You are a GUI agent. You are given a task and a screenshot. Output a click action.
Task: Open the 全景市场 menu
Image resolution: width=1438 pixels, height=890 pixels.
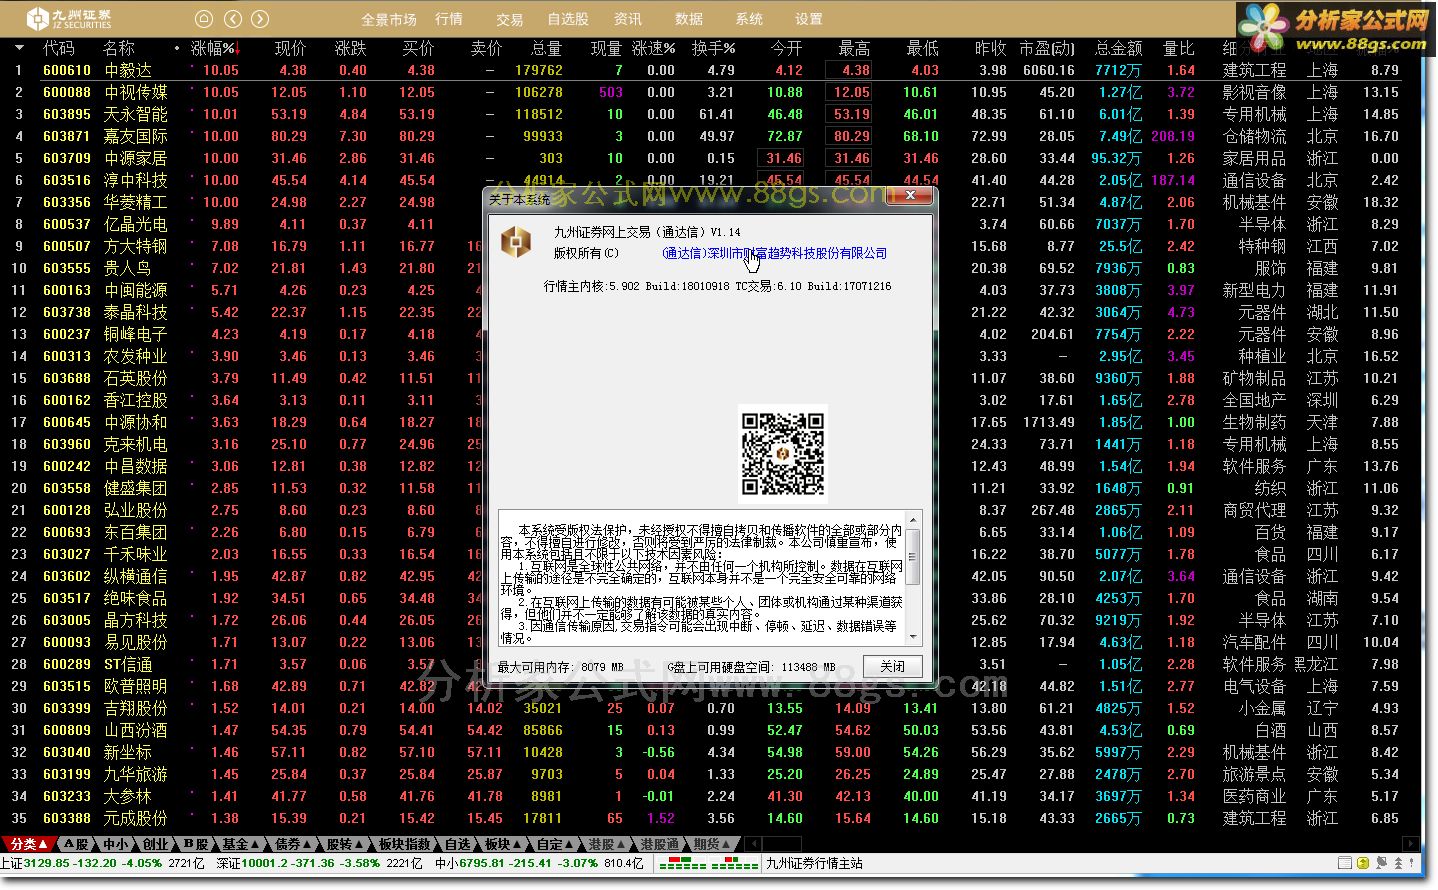pos(389,19)
